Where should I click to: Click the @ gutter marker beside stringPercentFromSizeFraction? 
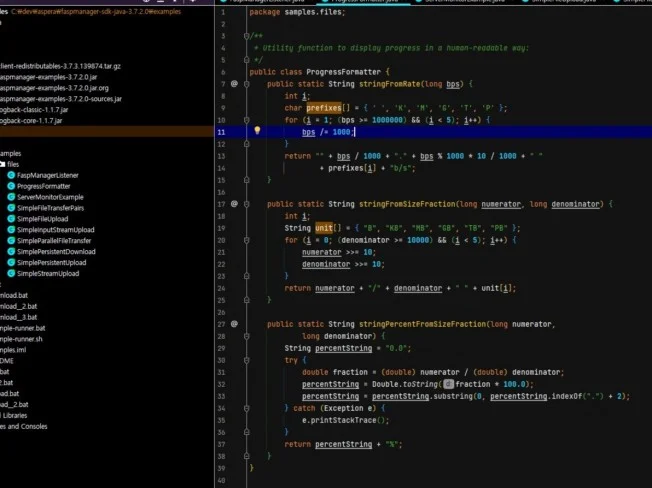coord(234,323)
